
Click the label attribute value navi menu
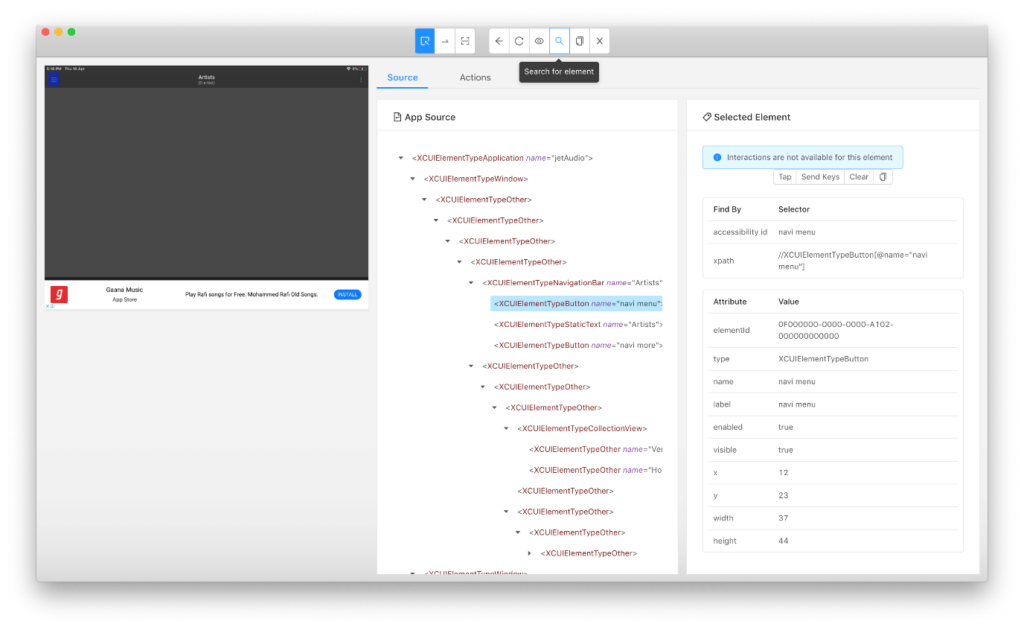[x=796, y=404]
